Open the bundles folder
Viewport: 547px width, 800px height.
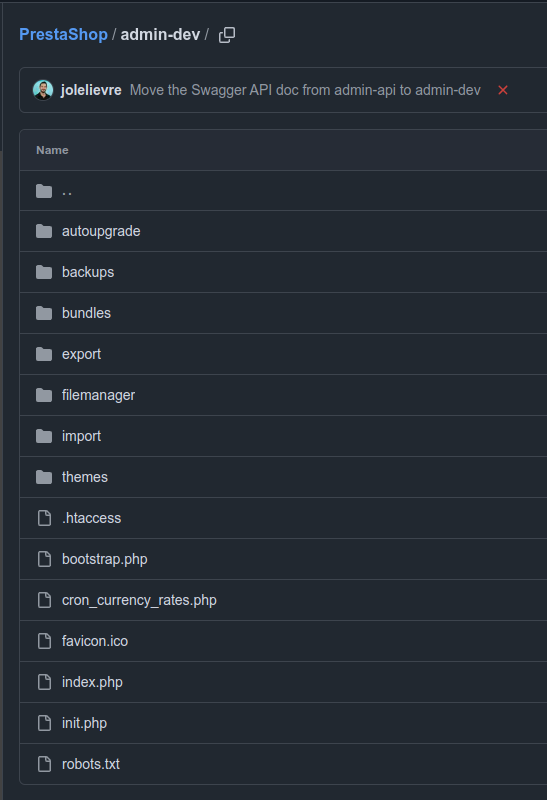pos(86,313)
